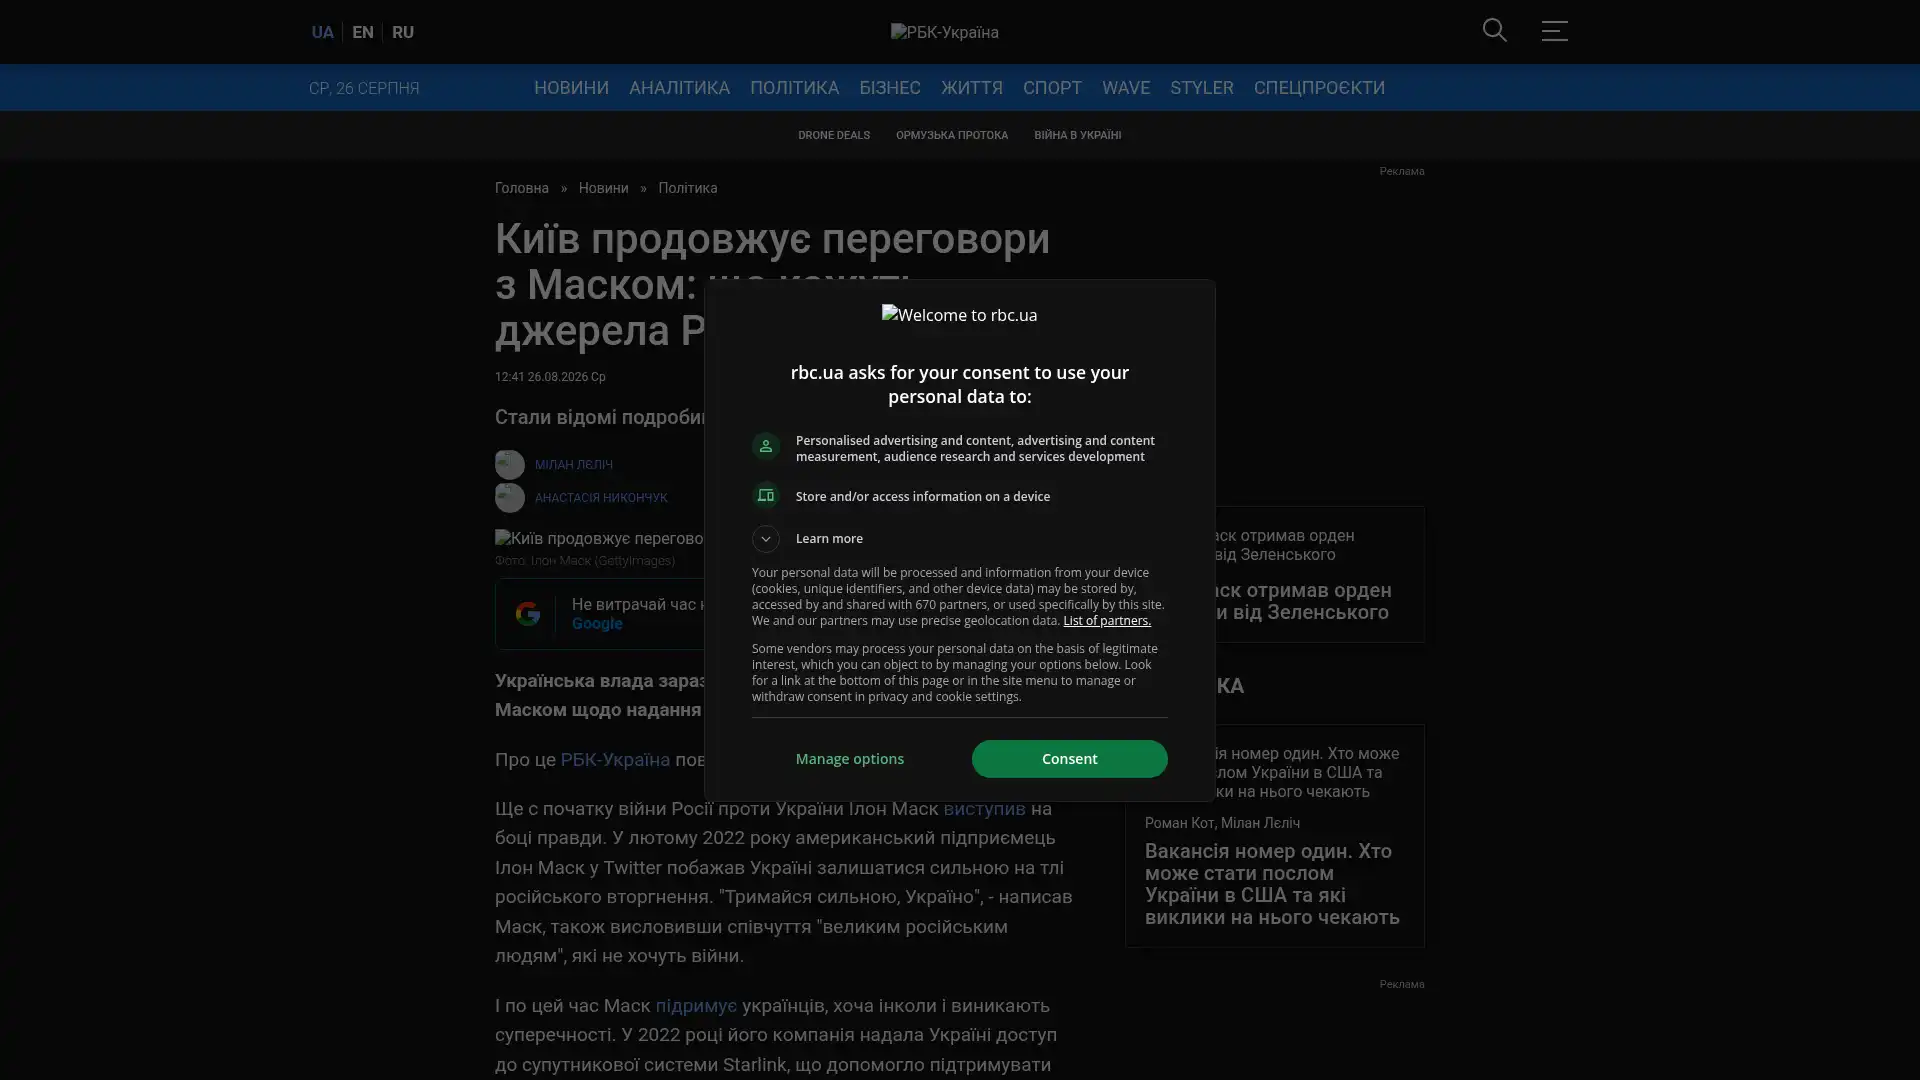Open the ОРМУЗЬКА ПРОТОКА topic
1920x1080 pixels.
(x=951, y=135)
